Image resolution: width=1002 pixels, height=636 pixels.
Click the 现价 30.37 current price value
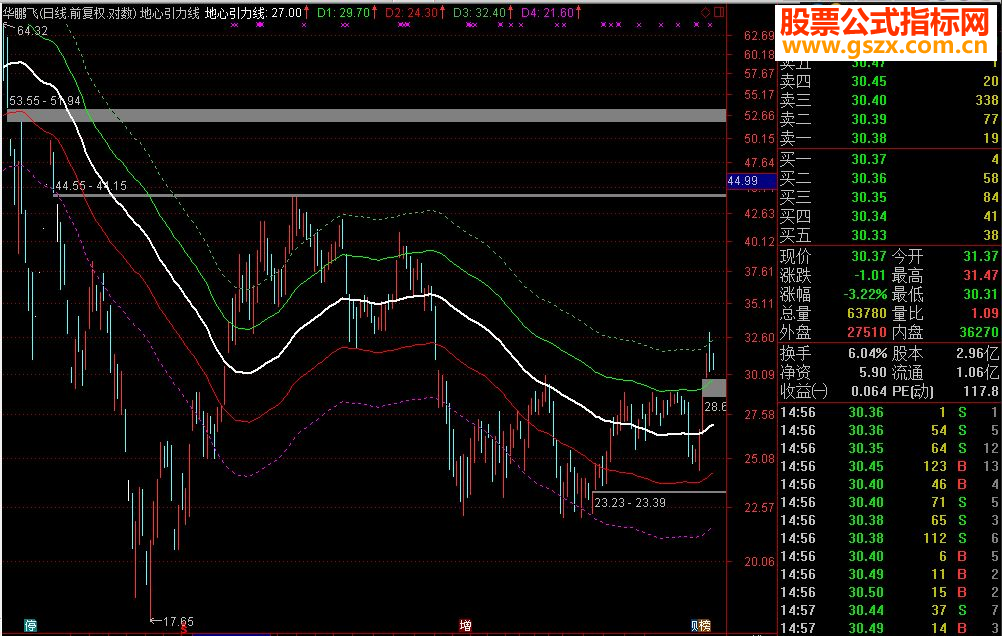tap(868, 257)
